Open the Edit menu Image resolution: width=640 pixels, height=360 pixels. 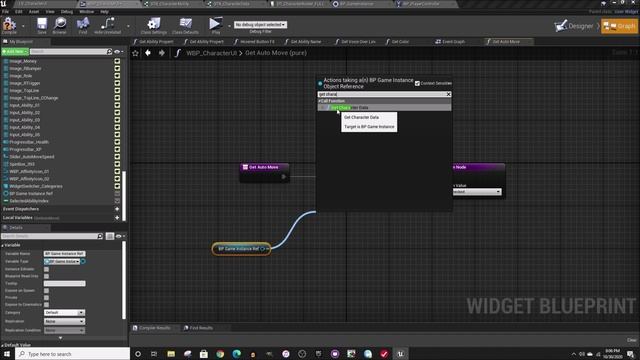tap(19, 12)
